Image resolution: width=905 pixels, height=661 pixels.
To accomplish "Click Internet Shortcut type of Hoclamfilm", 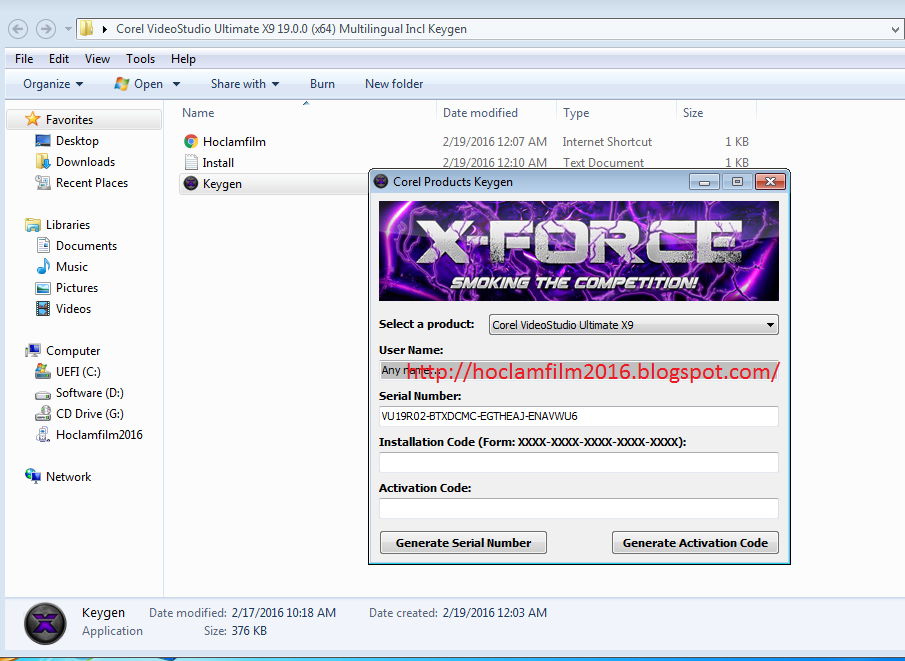I will point(607,142).
